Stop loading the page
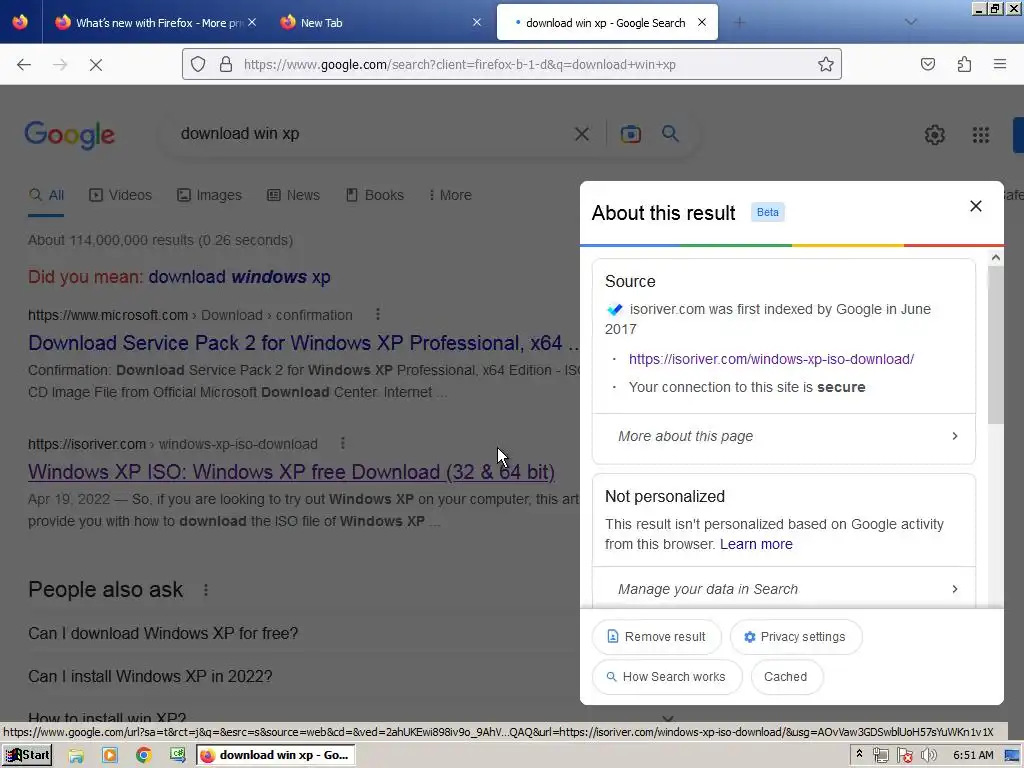 click(x=95, y=65)
